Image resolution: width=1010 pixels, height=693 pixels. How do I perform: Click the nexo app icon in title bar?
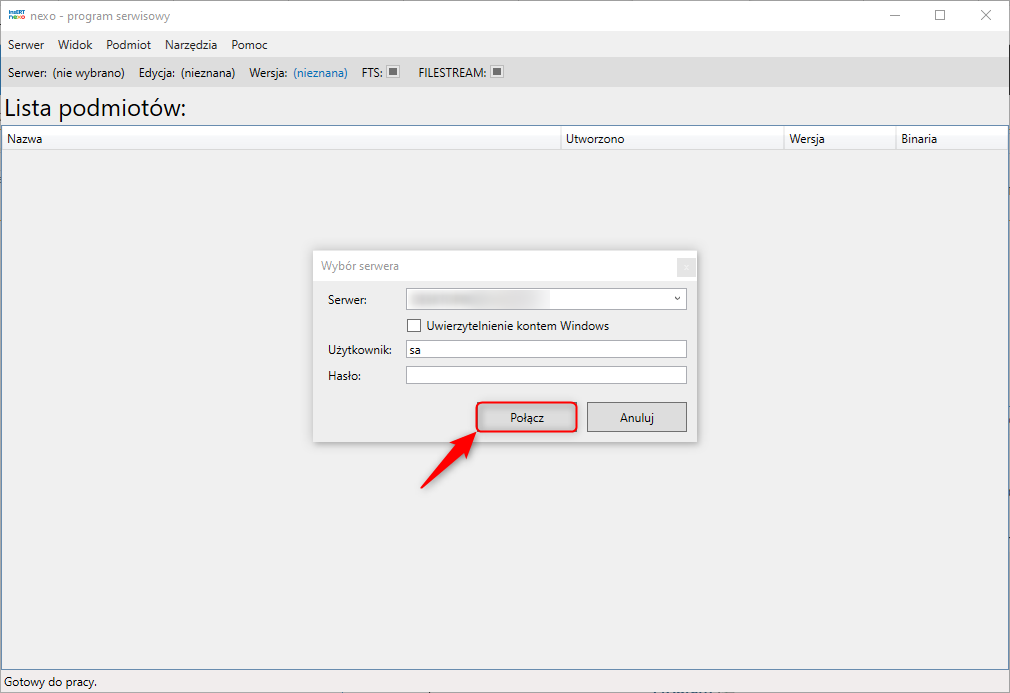pyautogui.click(x=17, y=15)
